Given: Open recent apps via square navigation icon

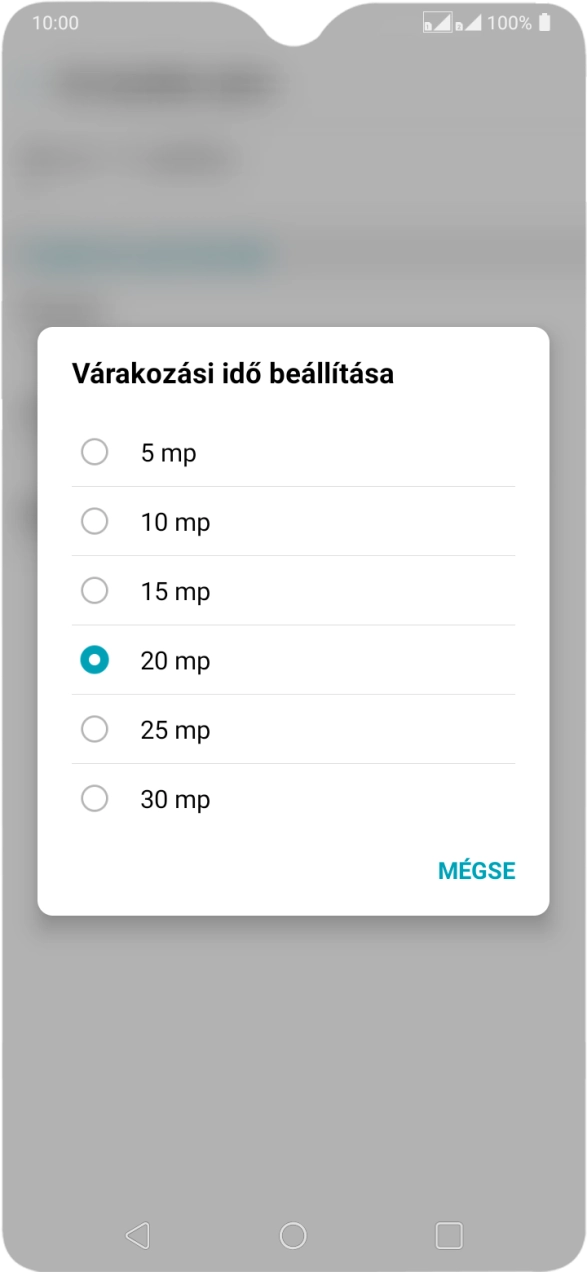Looking at the screenshot, I should (449, 1235).
